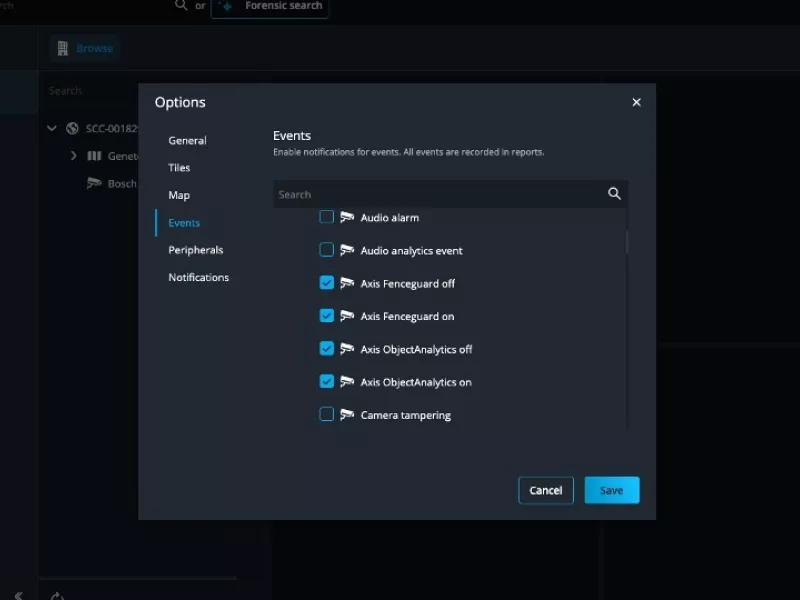
Task: Click the magnifier icon in the Events search bar
Action: (614, 193)
